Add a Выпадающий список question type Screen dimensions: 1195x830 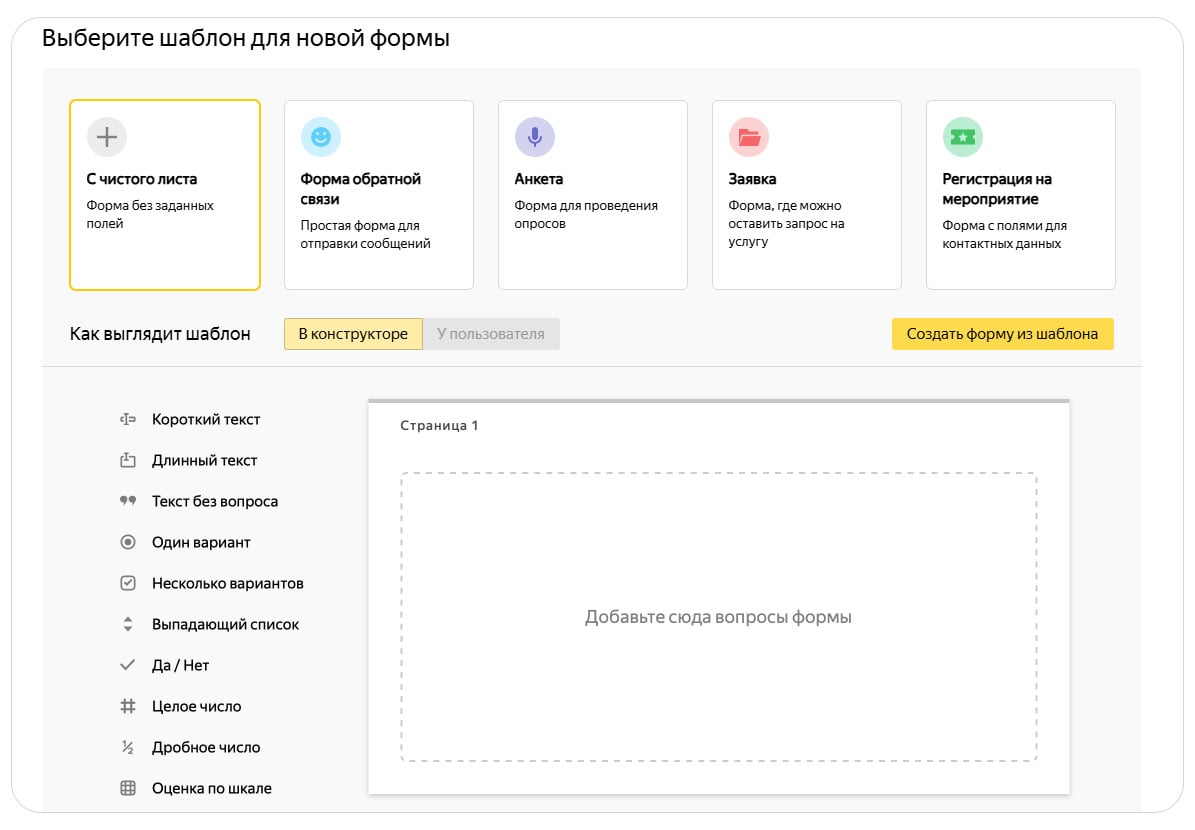pyautogui.click(x=127, y=624)
